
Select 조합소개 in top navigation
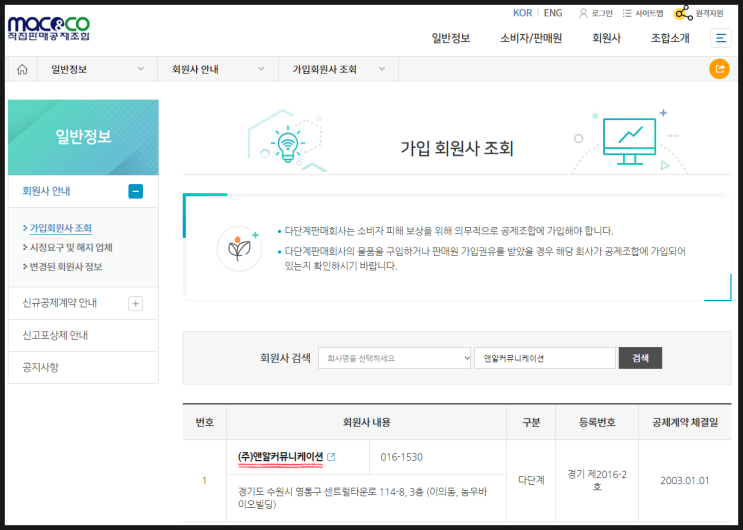pos(670,38)
